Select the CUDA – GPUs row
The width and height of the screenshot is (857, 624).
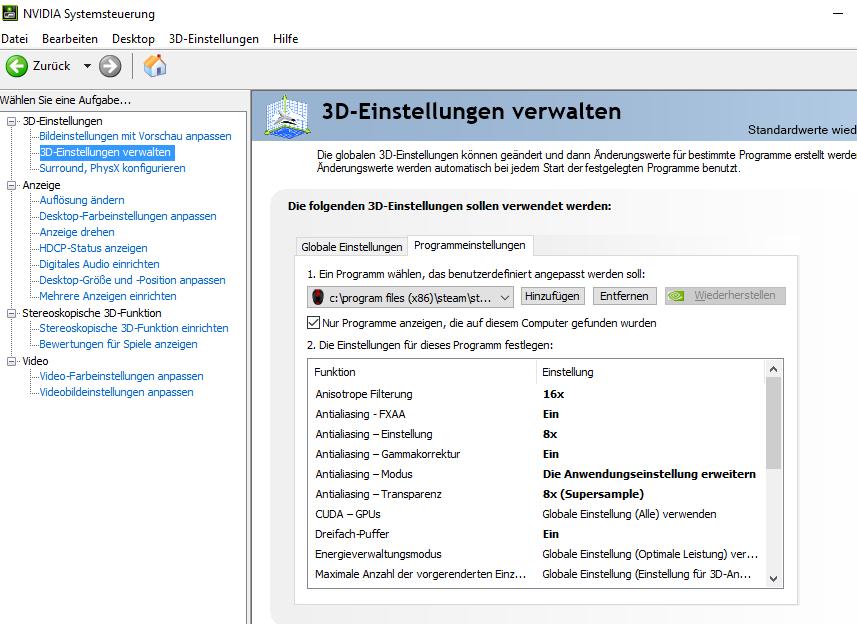point(537,514)
